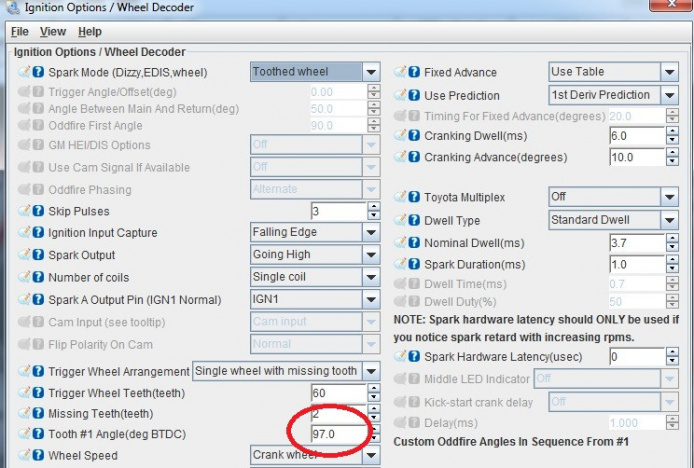
Task: Click help icon beside Spark A Output Pin
Action: 39,300
